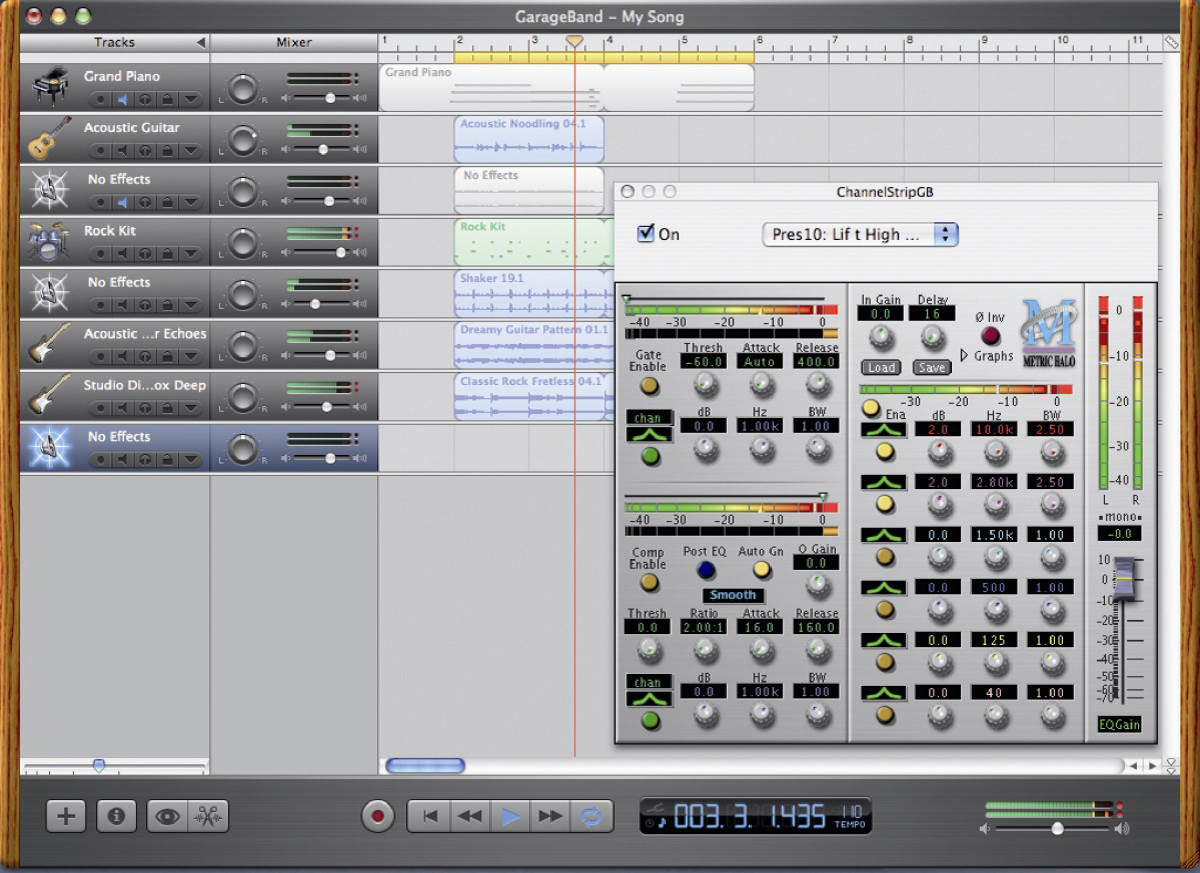
Task: Click the Acoustic Guitar pan knob
Action: pyautogui.click(x=243, y=140)
